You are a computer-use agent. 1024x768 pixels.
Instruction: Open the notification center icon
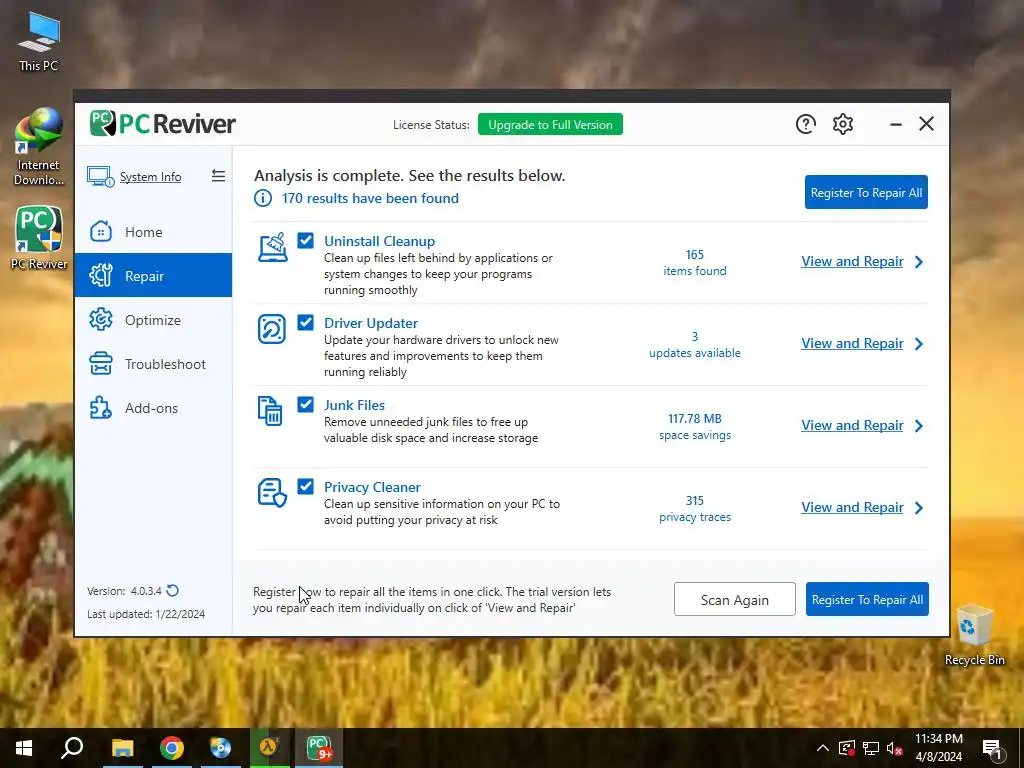[x=992, y=749]
